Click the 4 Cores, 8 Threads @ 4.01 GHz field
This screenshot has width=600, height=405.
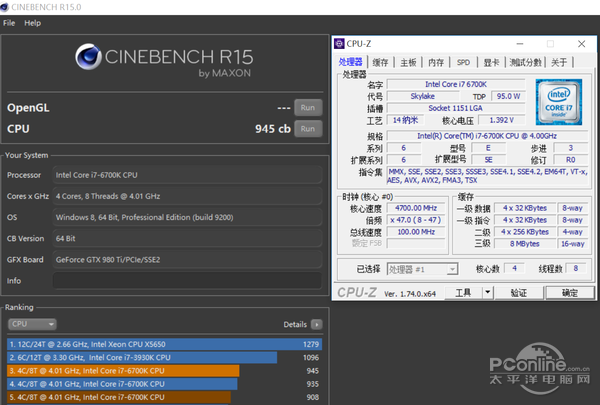(x=187, y=196)
